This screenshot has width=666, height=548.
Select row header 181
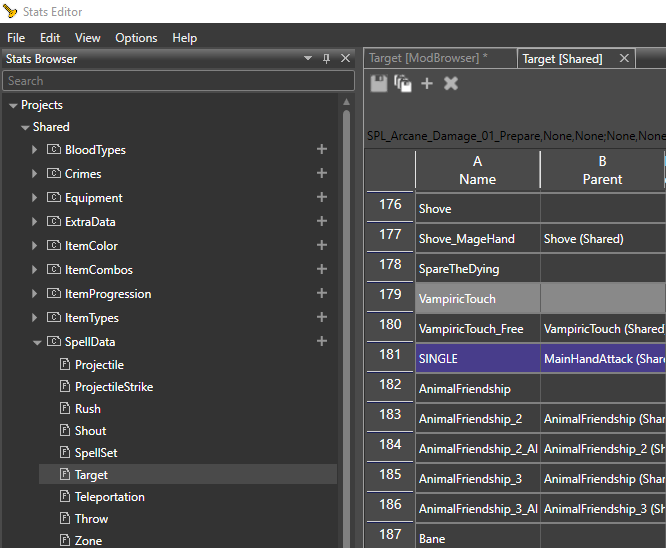tap(390, 355)
